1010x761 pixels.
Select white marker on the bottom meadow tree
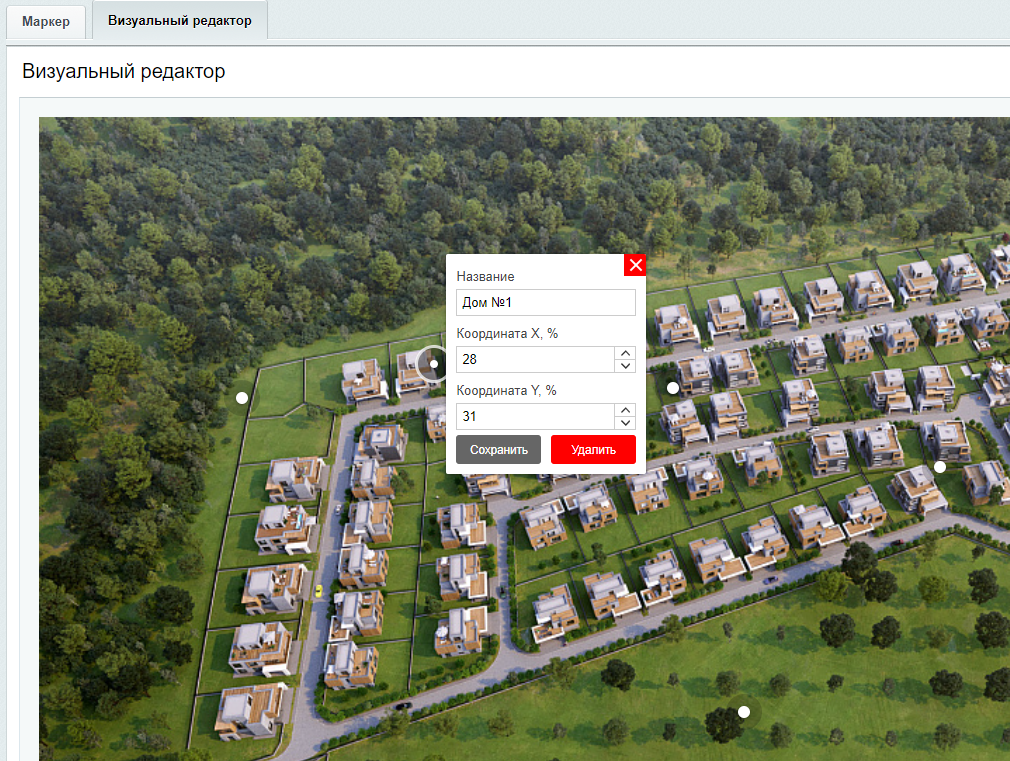tap(744, 712)
